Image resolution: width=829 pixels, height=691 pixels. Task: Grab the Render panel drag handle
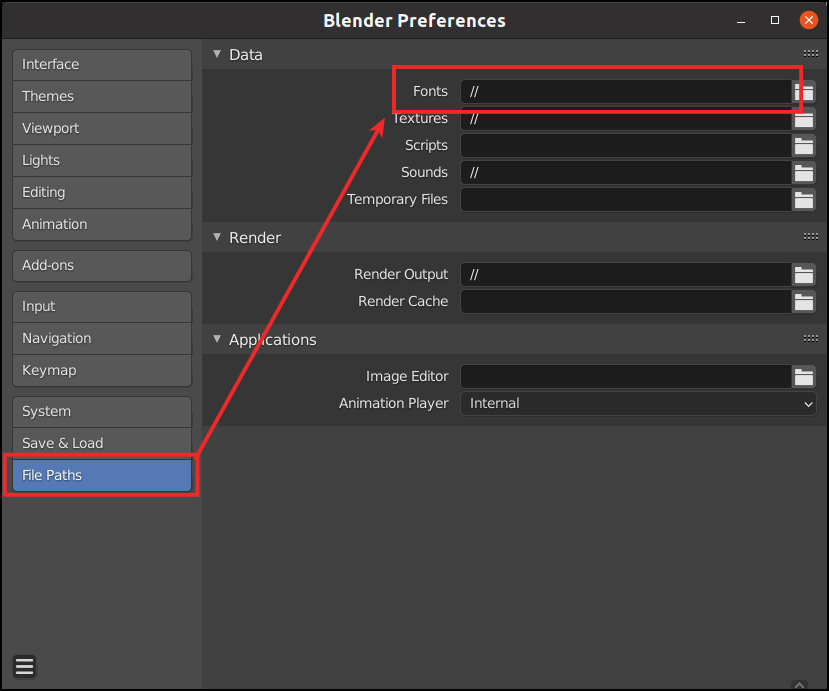810,236
